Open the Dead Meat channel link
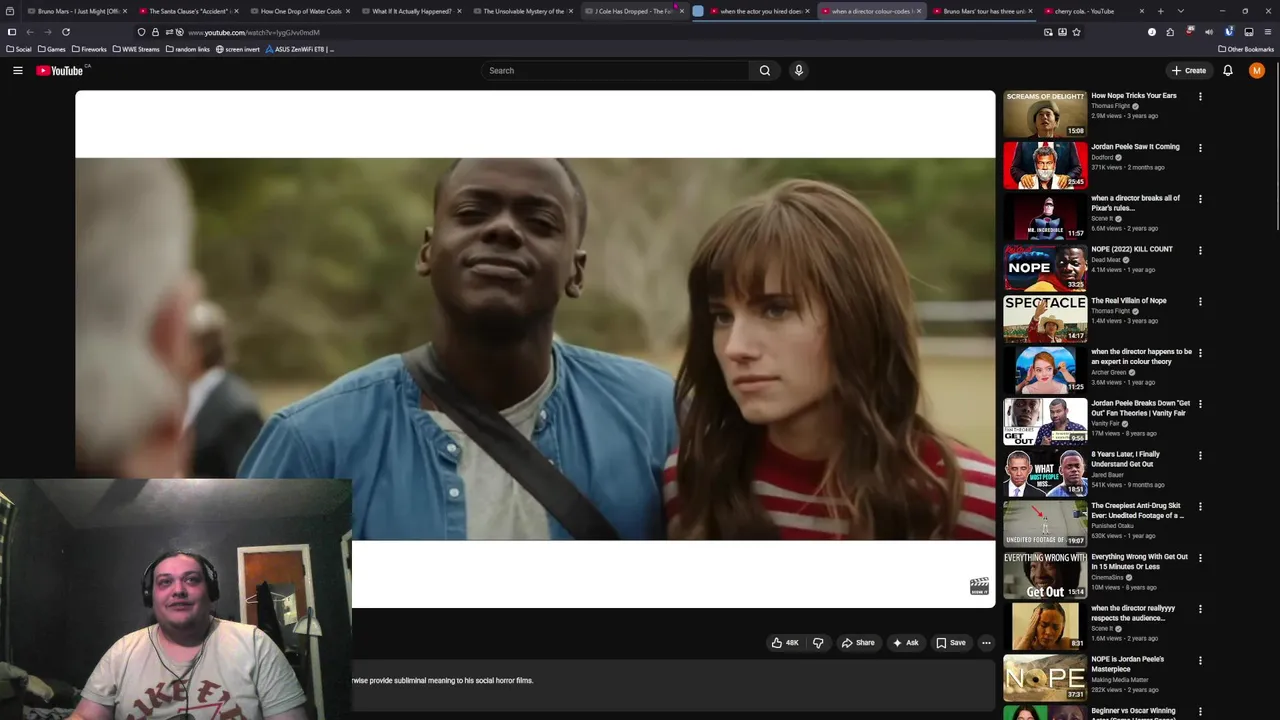Screen dimensions: 1280x720 tap(1106, 260)
